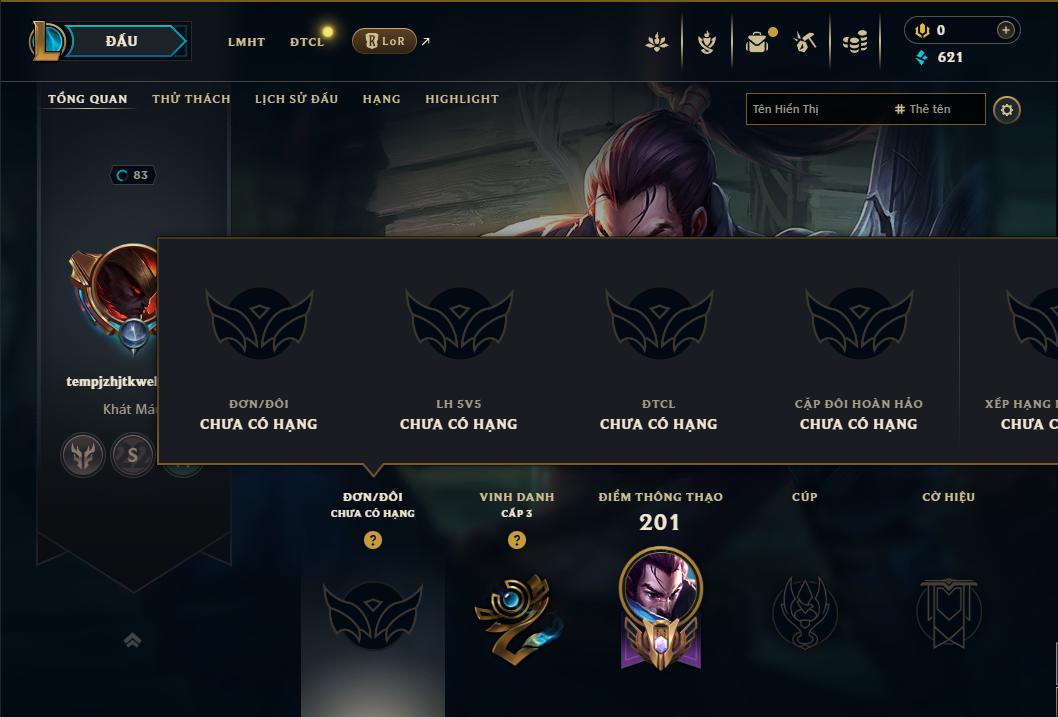This screenshot has width=1058, height=717.
Task: Switch to the Lịch Sử Đấu tab
Action: click(x=296, y=99)
